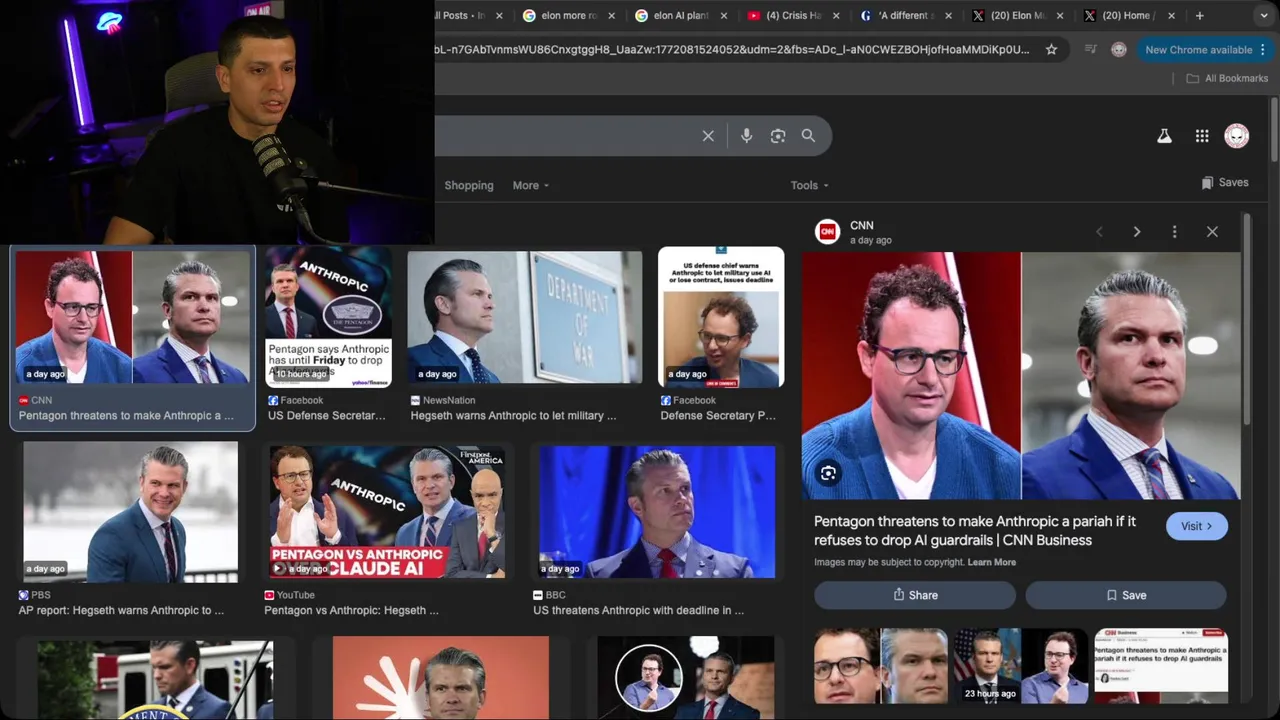Screen dimensions: 1280x720
Task: Go to previous image in preview panel
Action: [1099, 232]
